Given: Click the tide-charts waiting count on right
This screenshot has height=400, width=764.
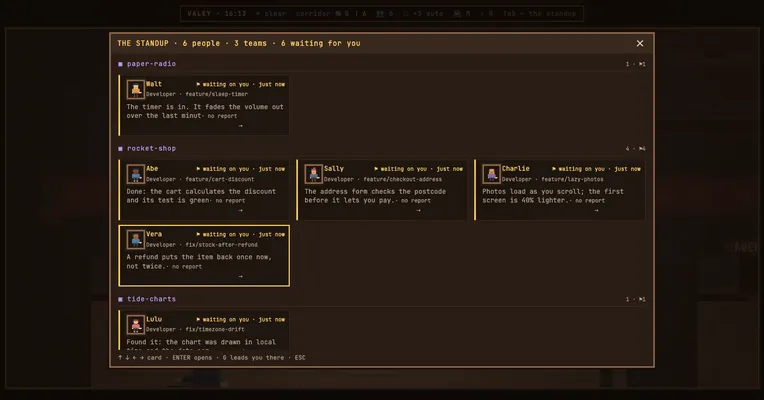Looking at the screenshot, I should coord(635,299).
